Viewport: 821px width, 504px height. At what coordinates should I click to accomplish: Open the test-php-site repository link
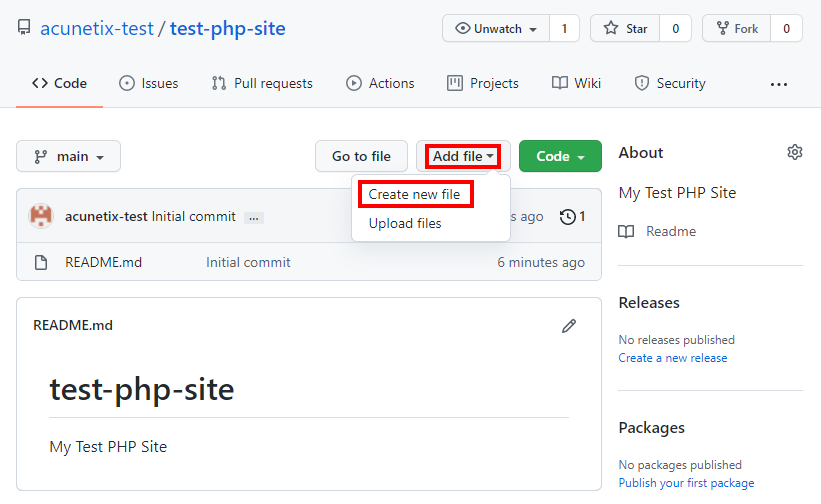pyautogui.click(x=228, y=28)
